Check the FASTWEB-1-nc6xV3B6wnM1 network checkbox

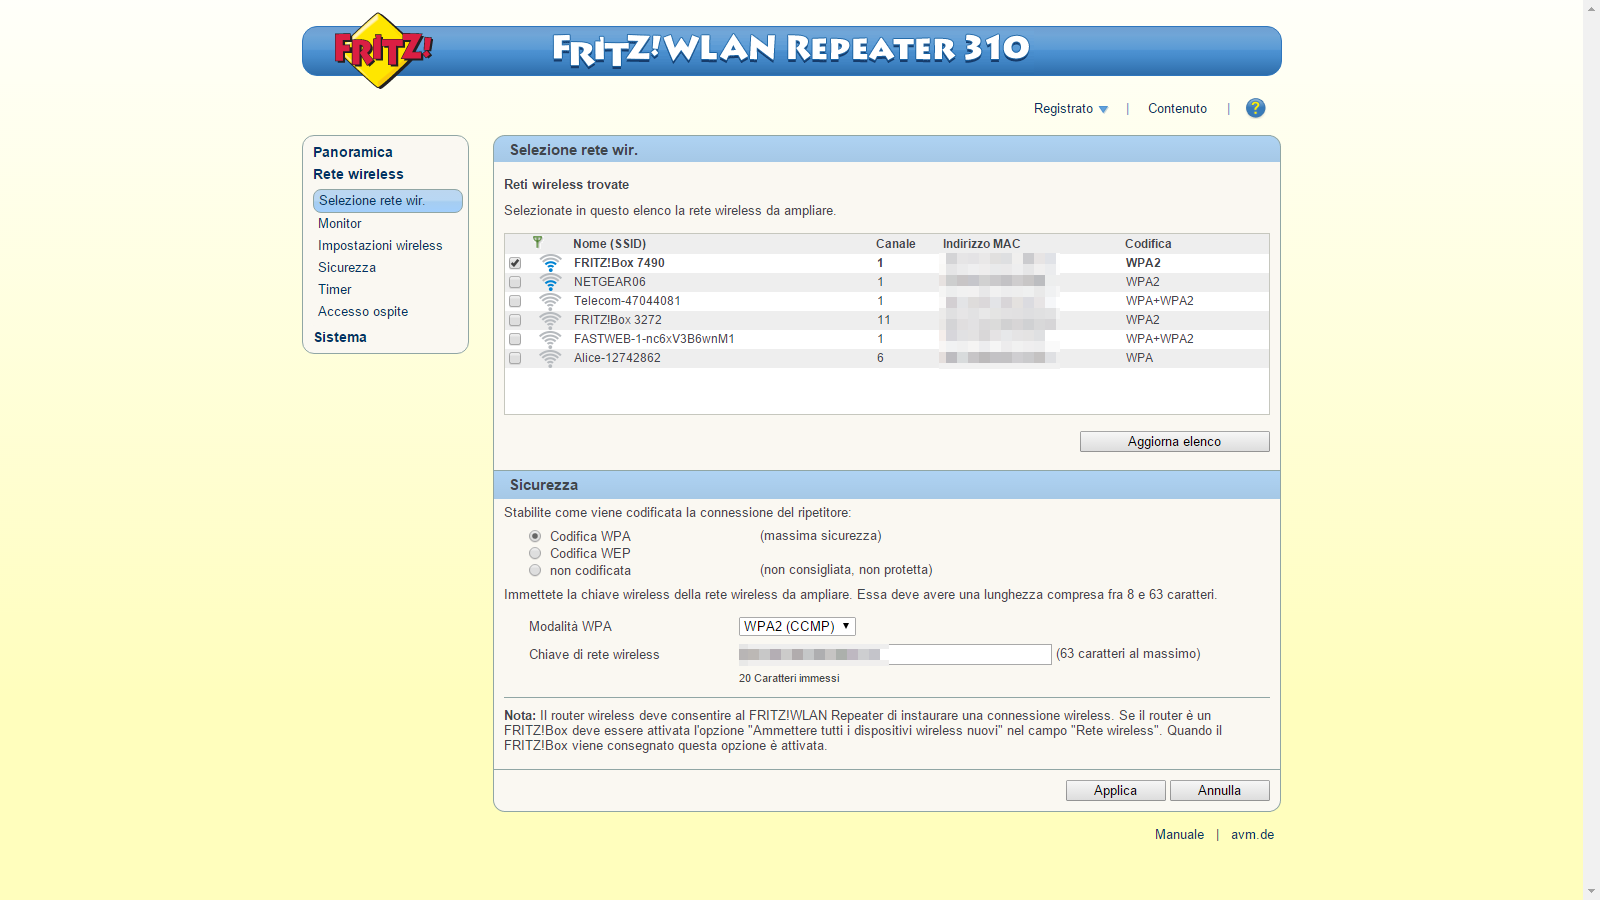click(515, 339)
